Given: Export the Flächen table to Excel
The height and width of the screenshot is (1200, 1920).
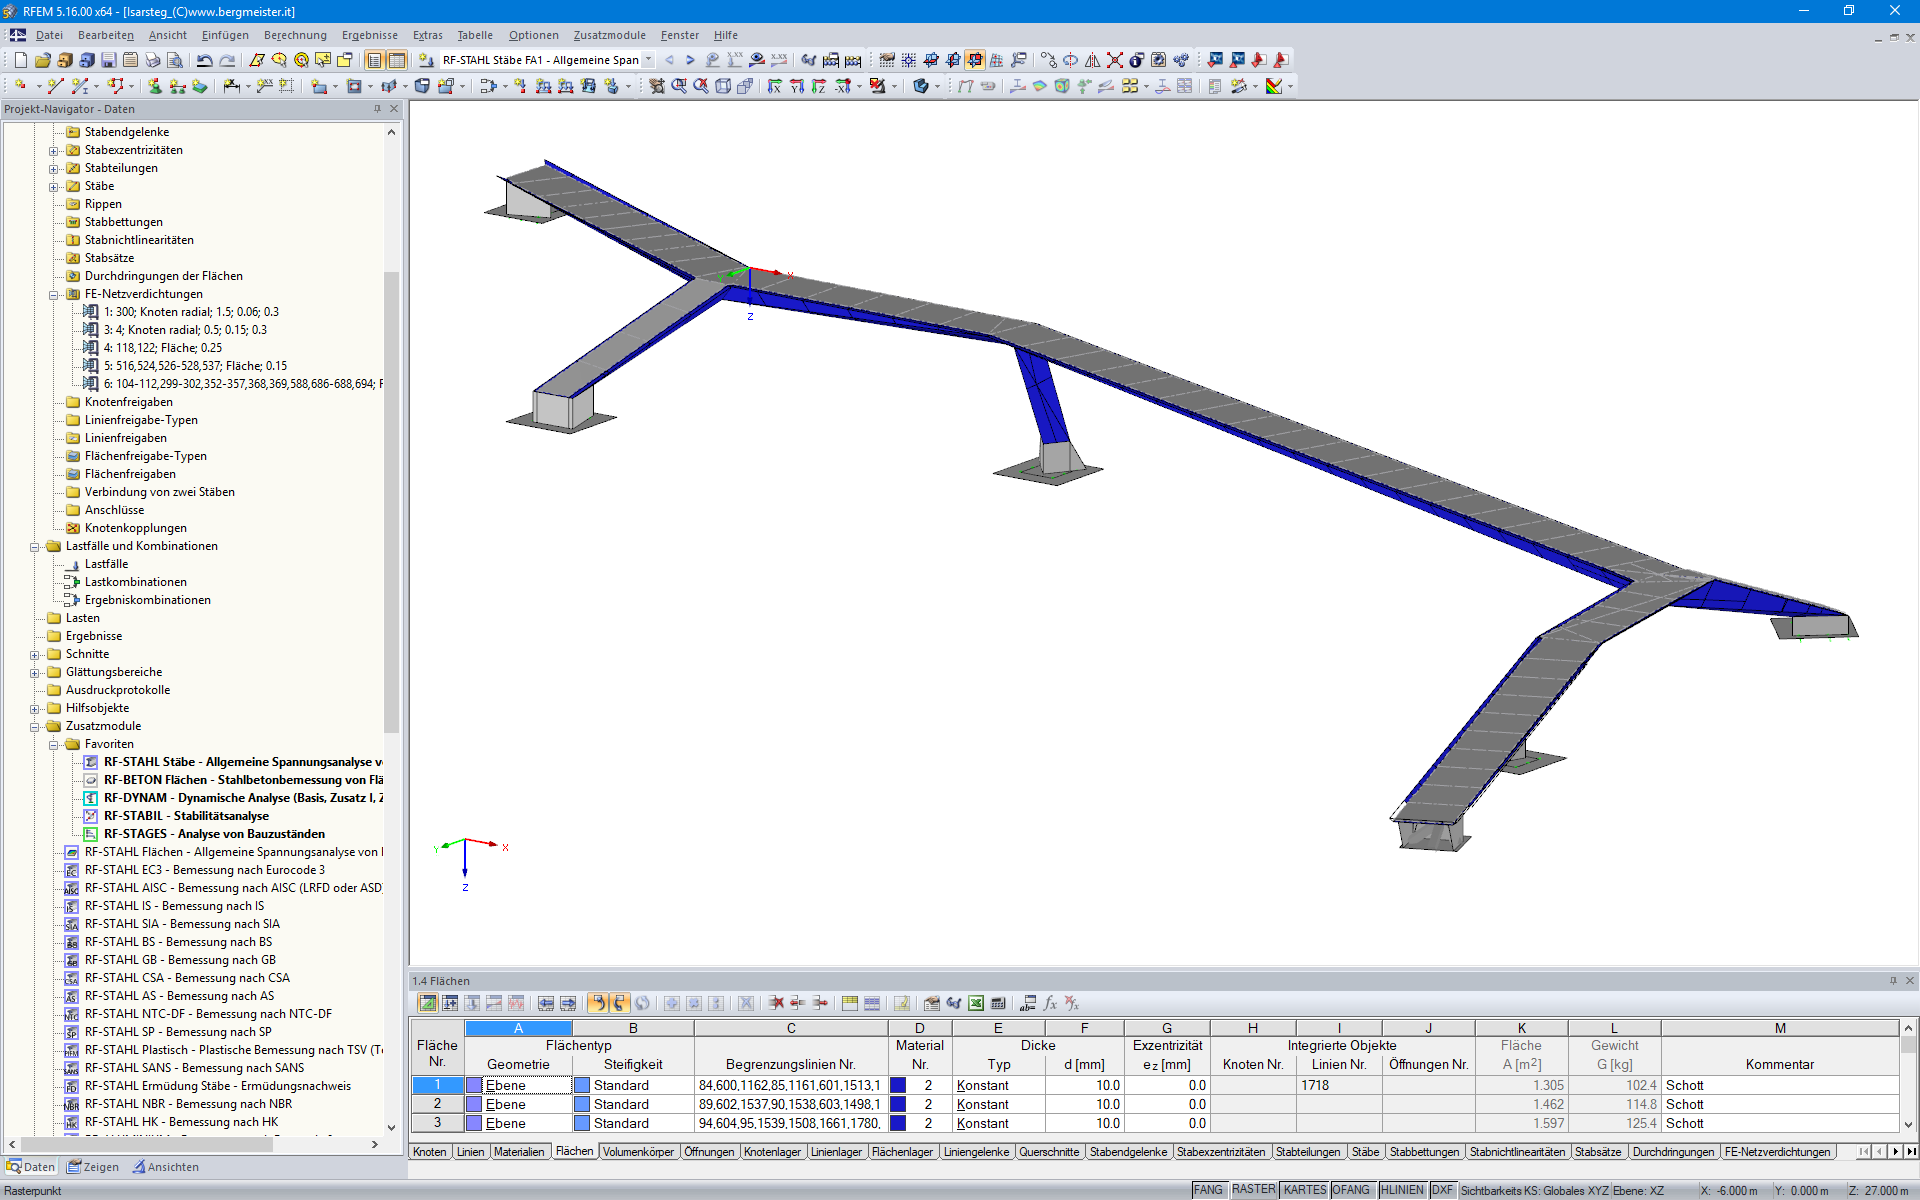Looking at the screenshot, I should point(976,1002).
